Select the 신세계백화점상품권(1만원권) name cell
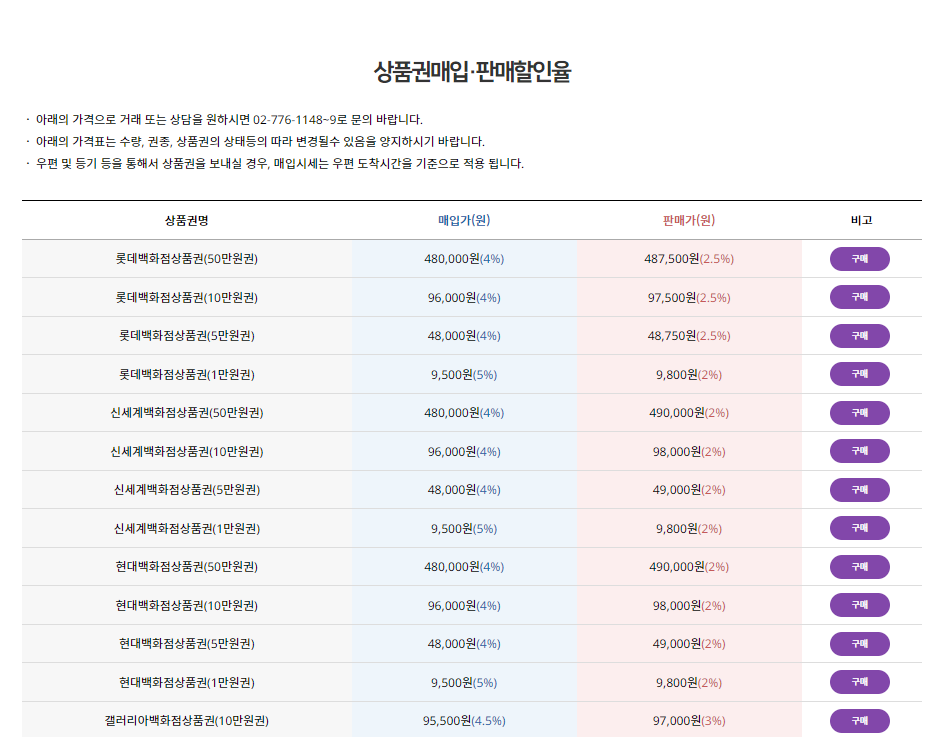931x737 pixels. pos(186,528)
